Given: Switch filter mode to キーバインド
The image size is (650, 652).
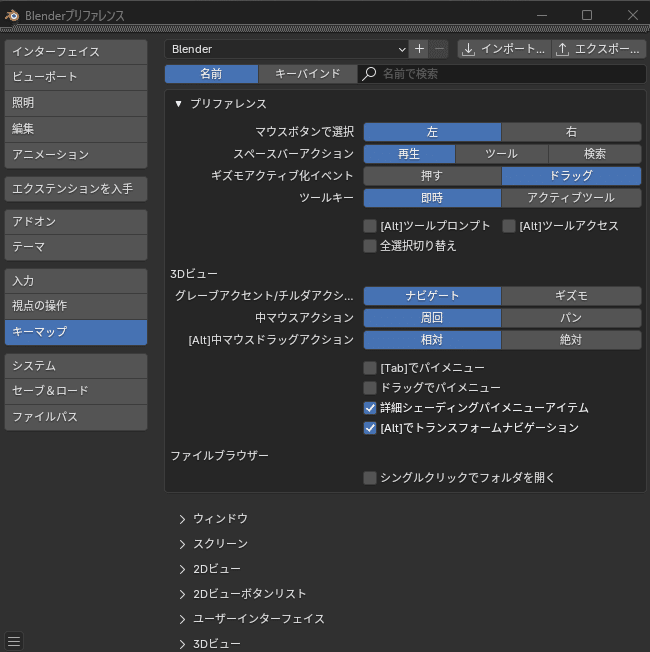Looking at the screenshot, I should click(x=307, y=74).
